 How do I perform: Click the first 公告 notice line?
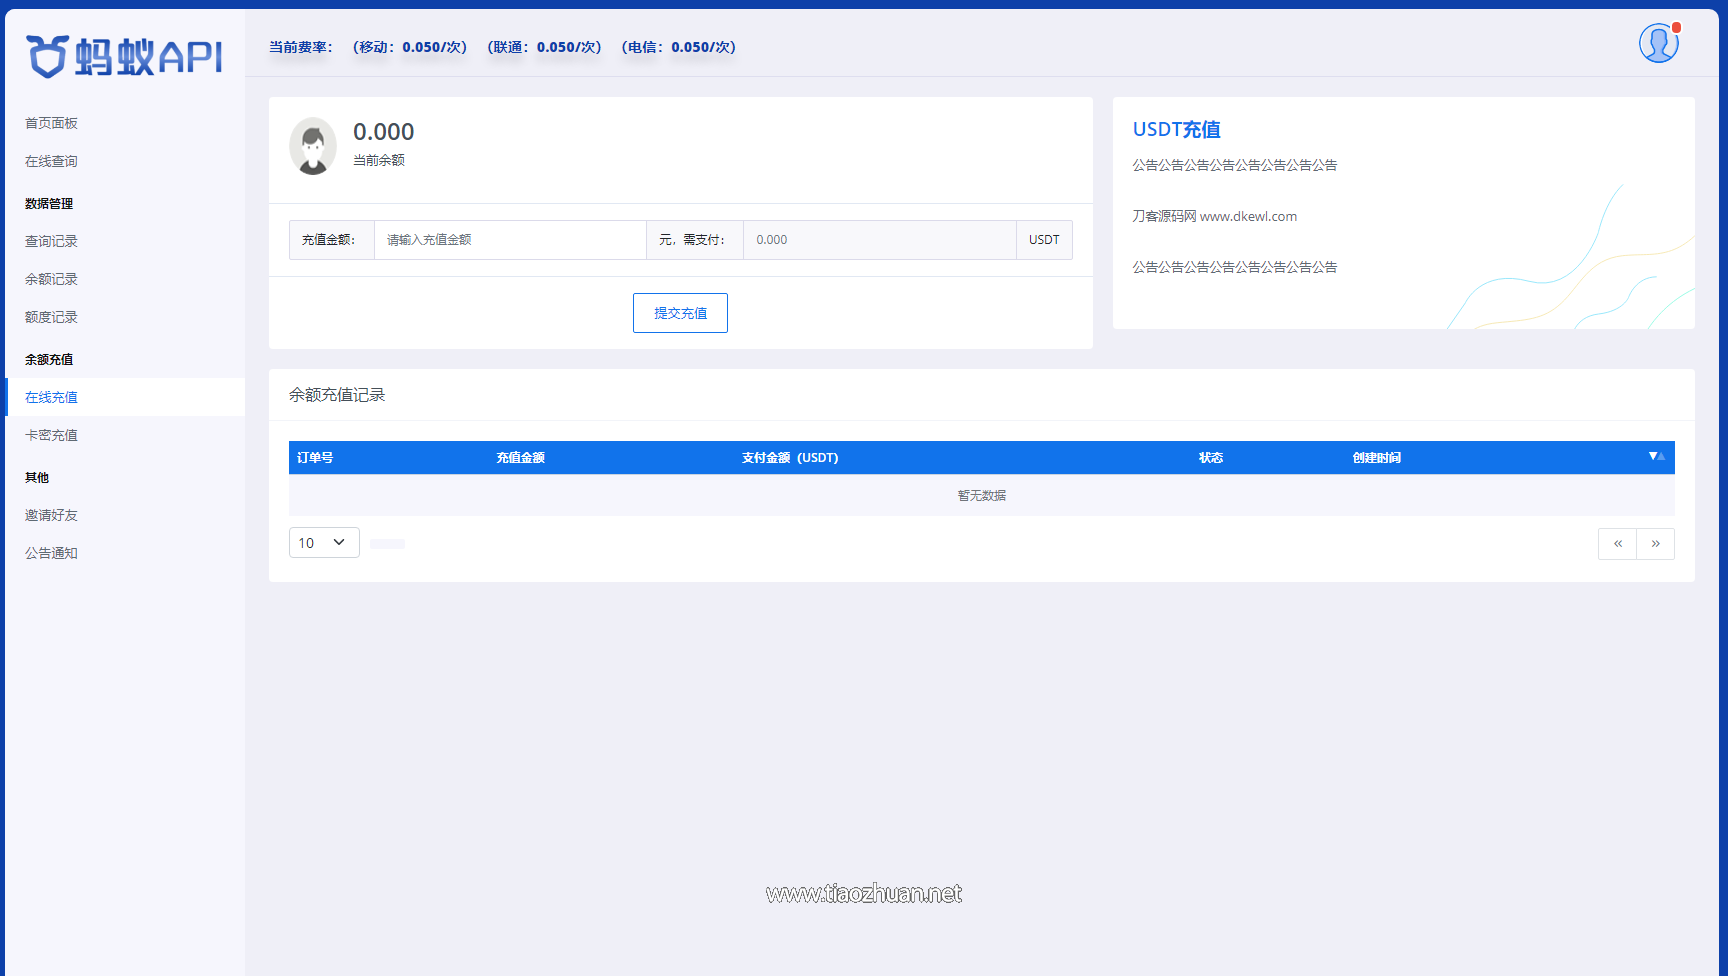coord(1235,165)
